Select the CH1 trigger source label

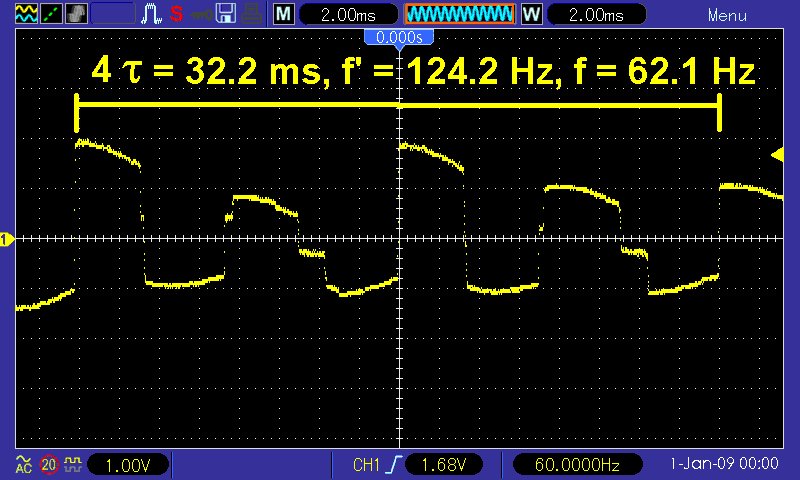(x=367, y=465)
